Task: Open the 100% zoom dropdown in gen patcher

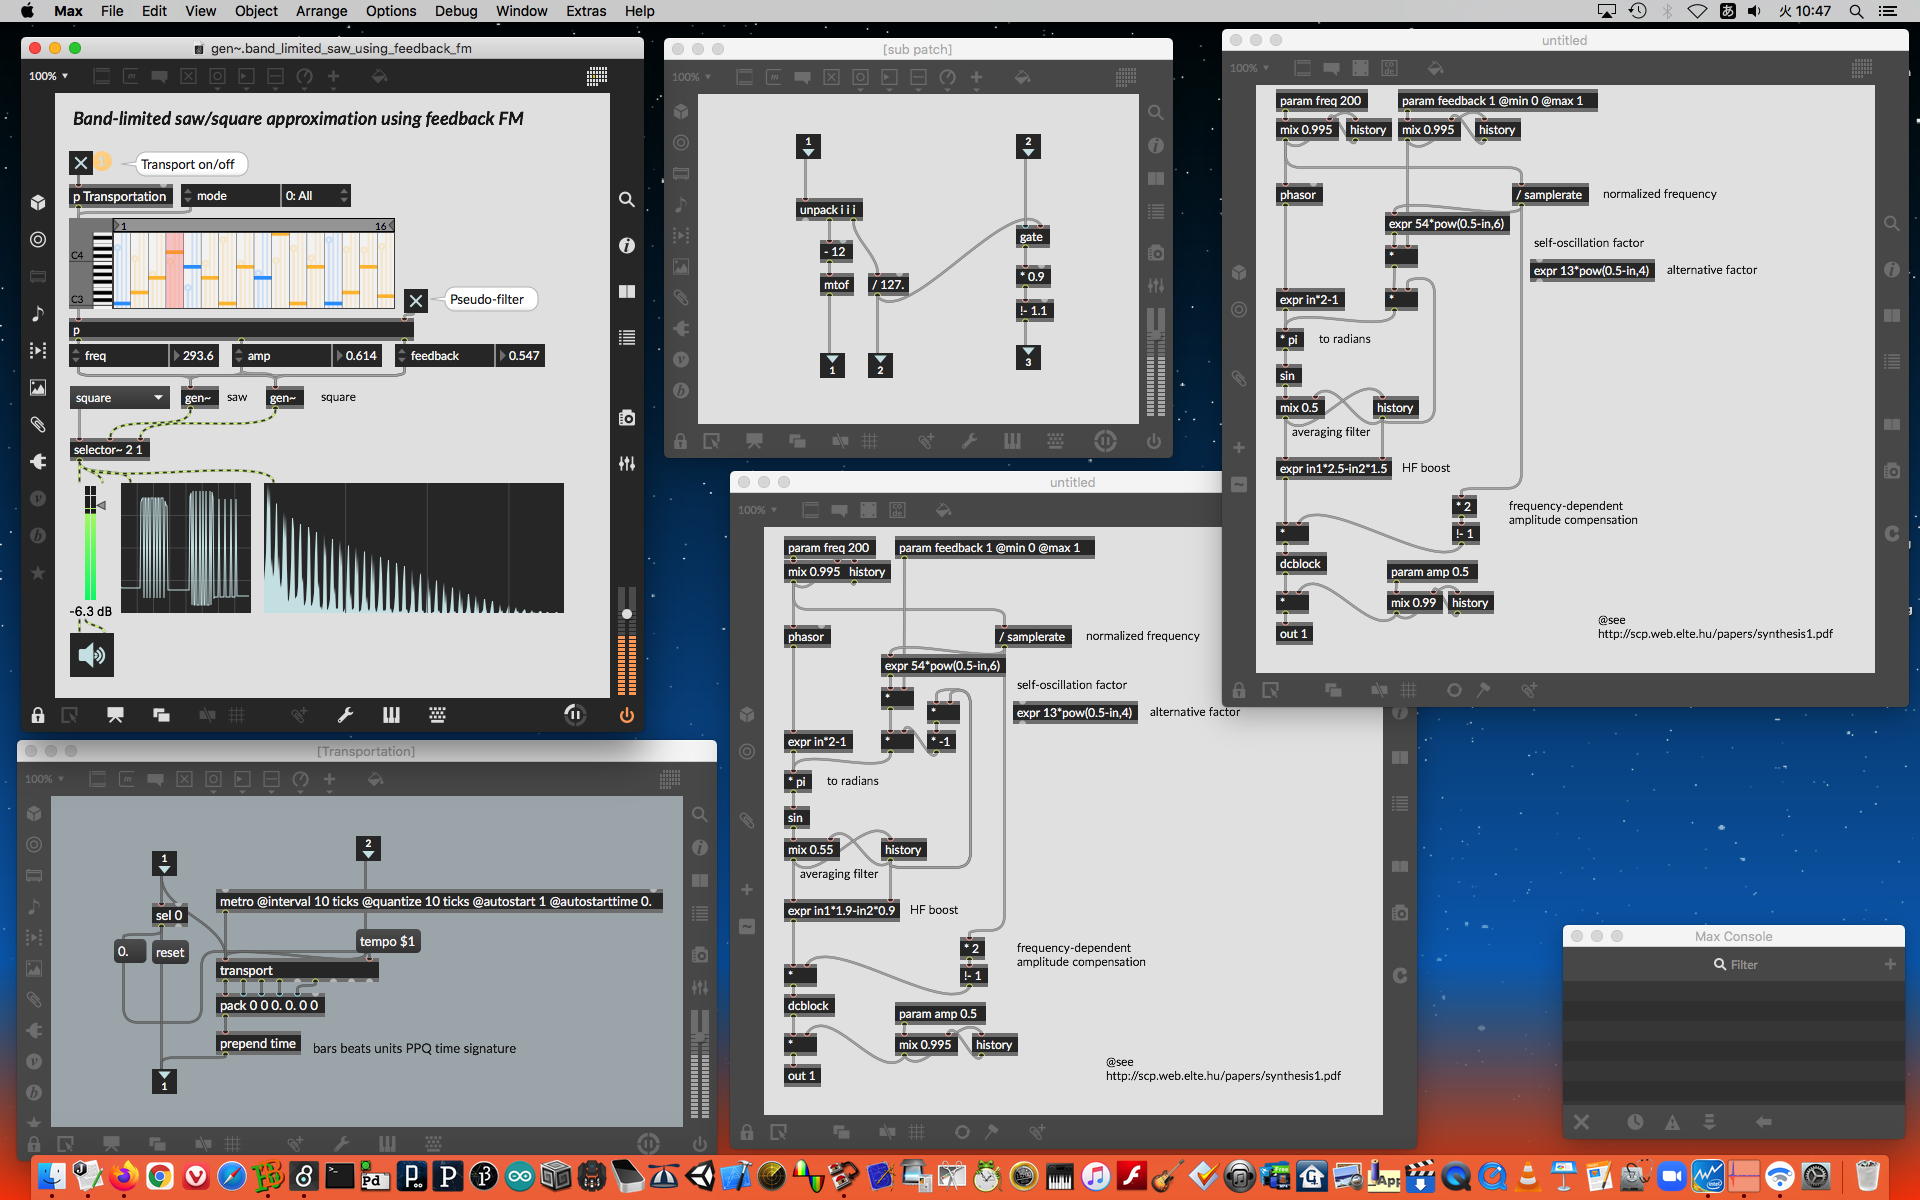Action: (49, 76)
